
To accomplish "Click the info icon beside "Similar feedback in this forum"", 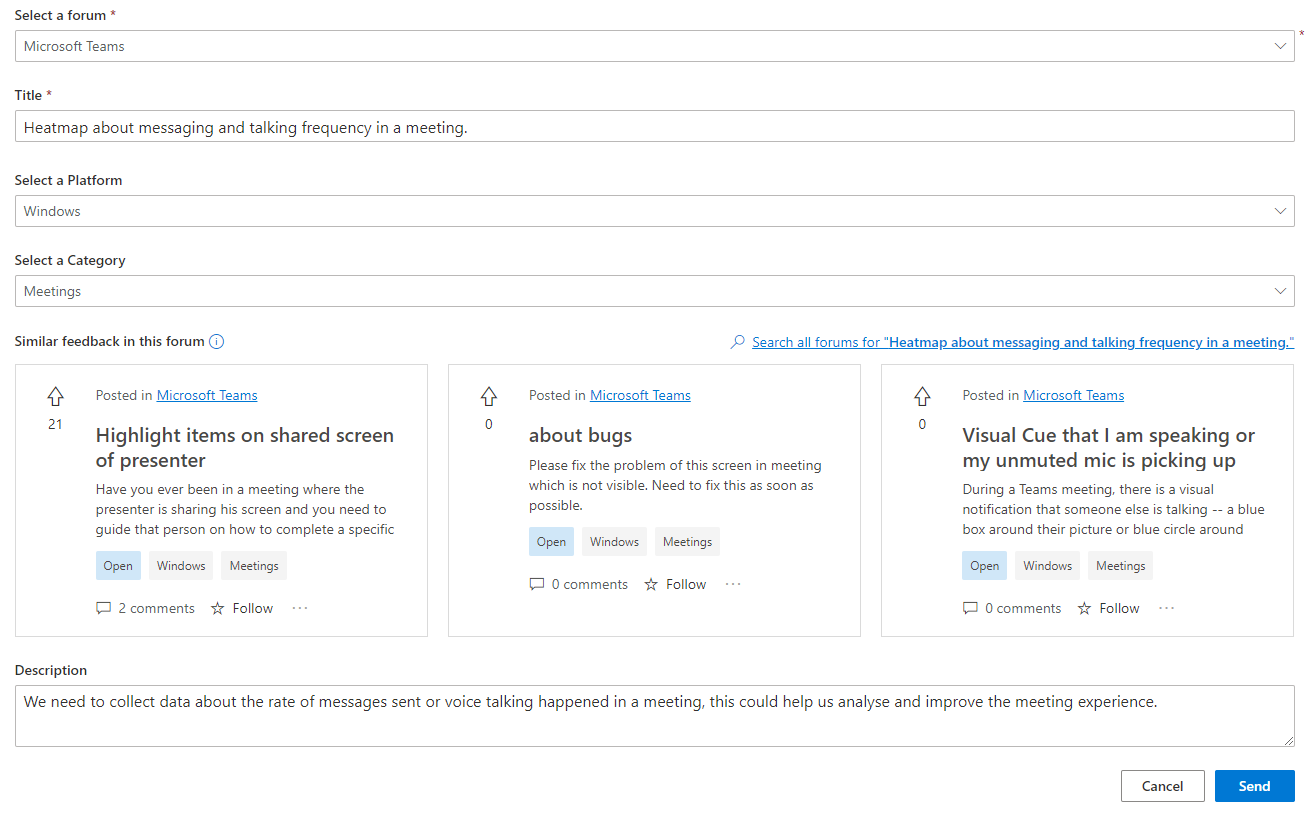I will pos(217,341).
